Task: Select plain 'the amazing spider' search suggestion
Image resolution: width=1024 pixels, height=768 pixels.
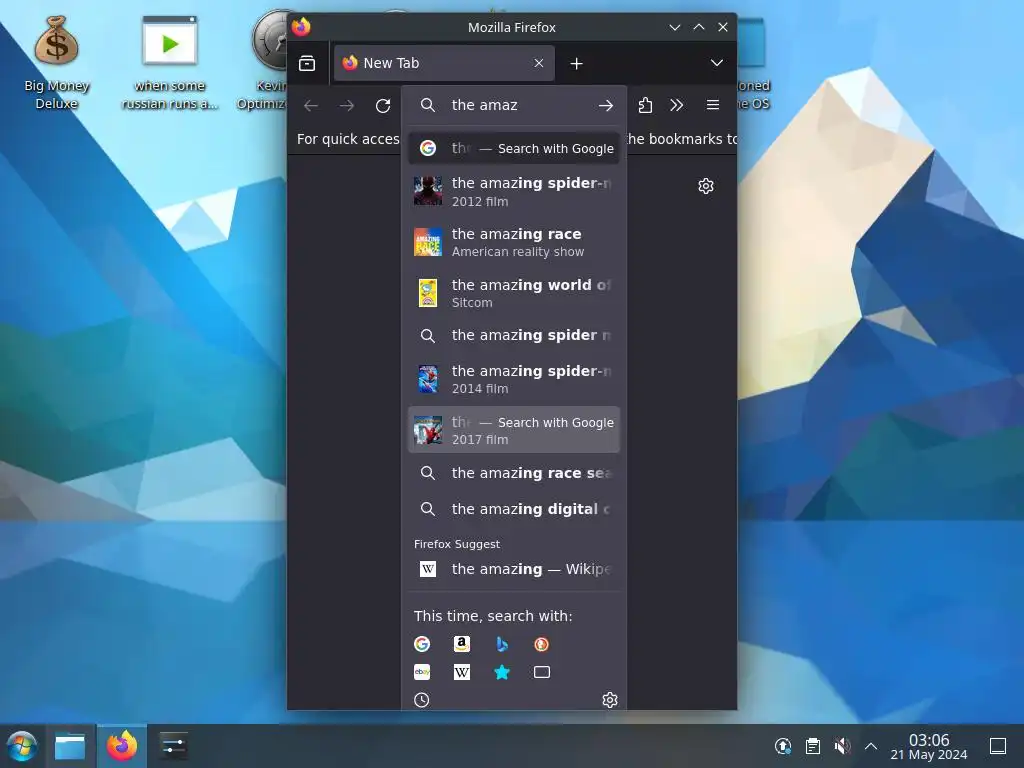Action: pyautogui.click(x=514, y=335)
